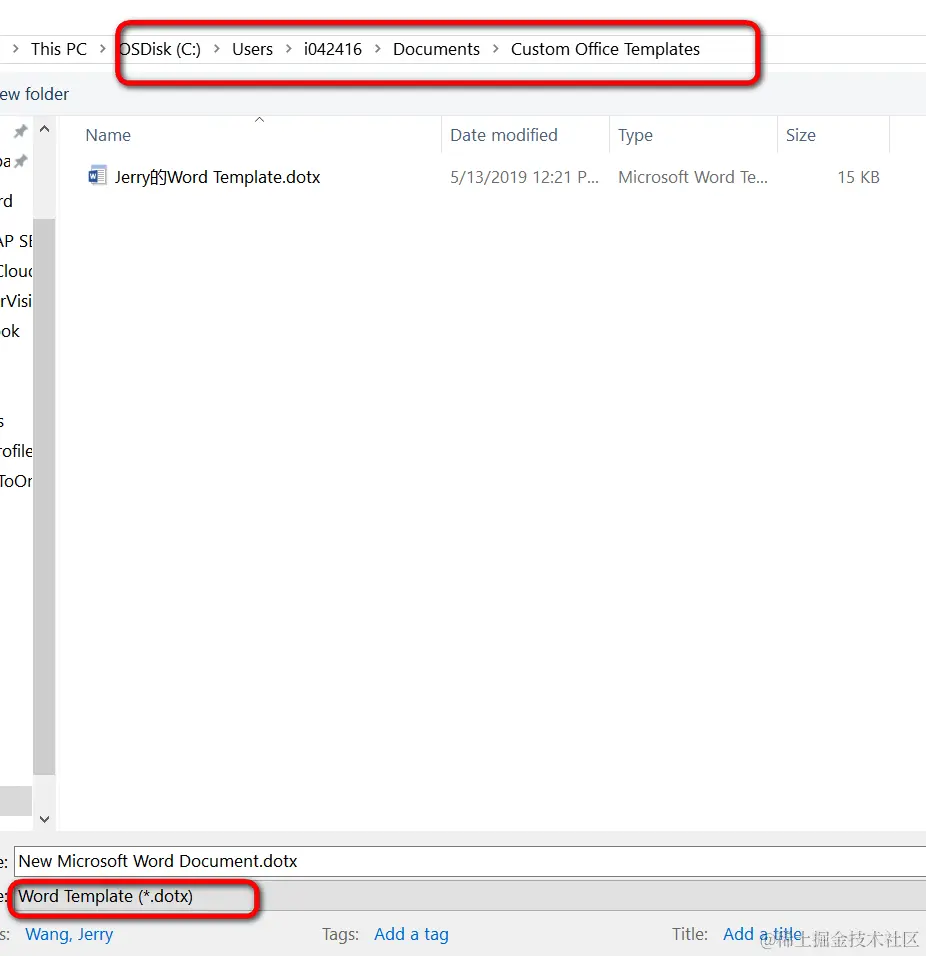Navigate to Documents breadcrumb
The height and width of the screenshot is (956, 926).
pyautogui.click(x=436, y=49)
